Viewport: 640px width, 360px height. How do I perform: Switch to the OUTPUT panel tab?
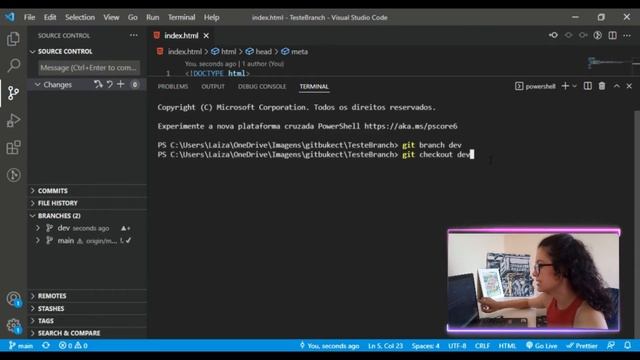213,87
